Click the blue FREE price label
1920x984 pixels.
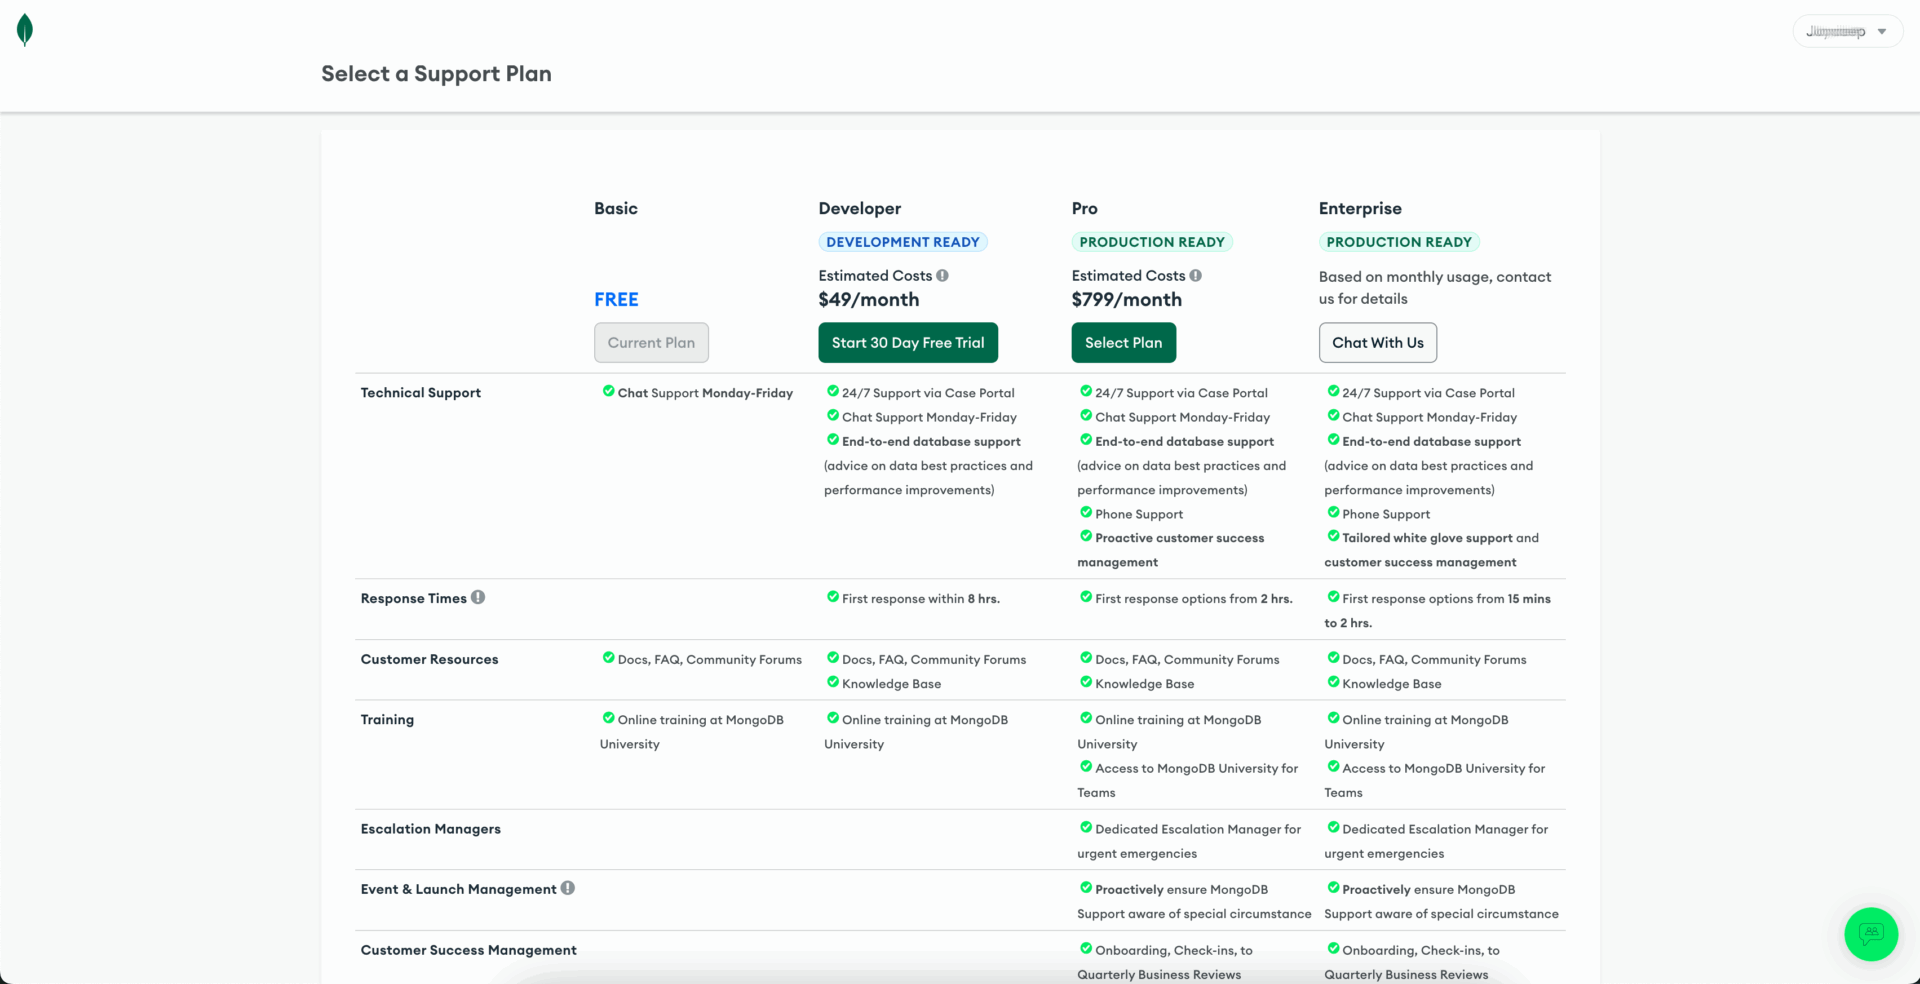[x=616, y=299]
